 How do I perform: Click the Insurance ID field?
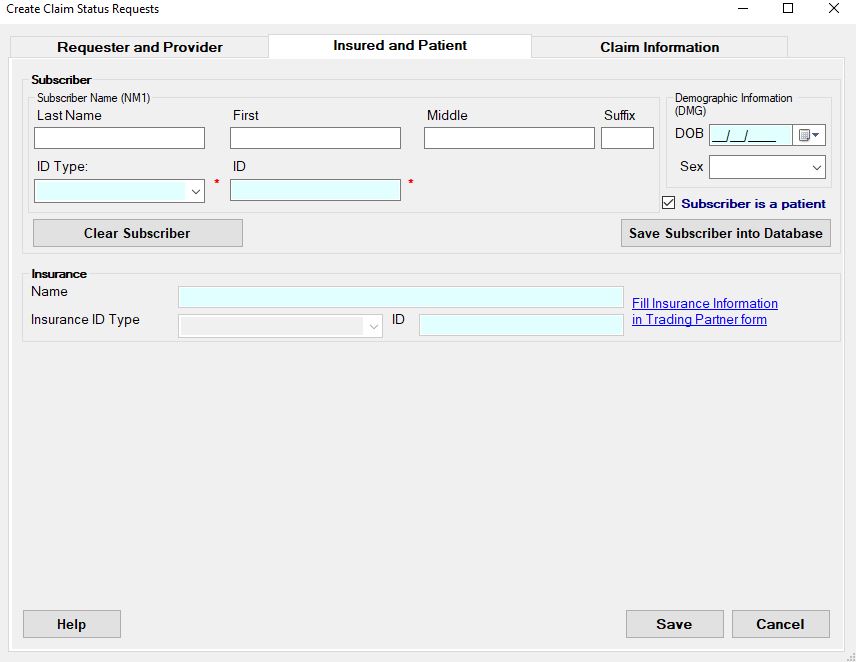[521, 325]
